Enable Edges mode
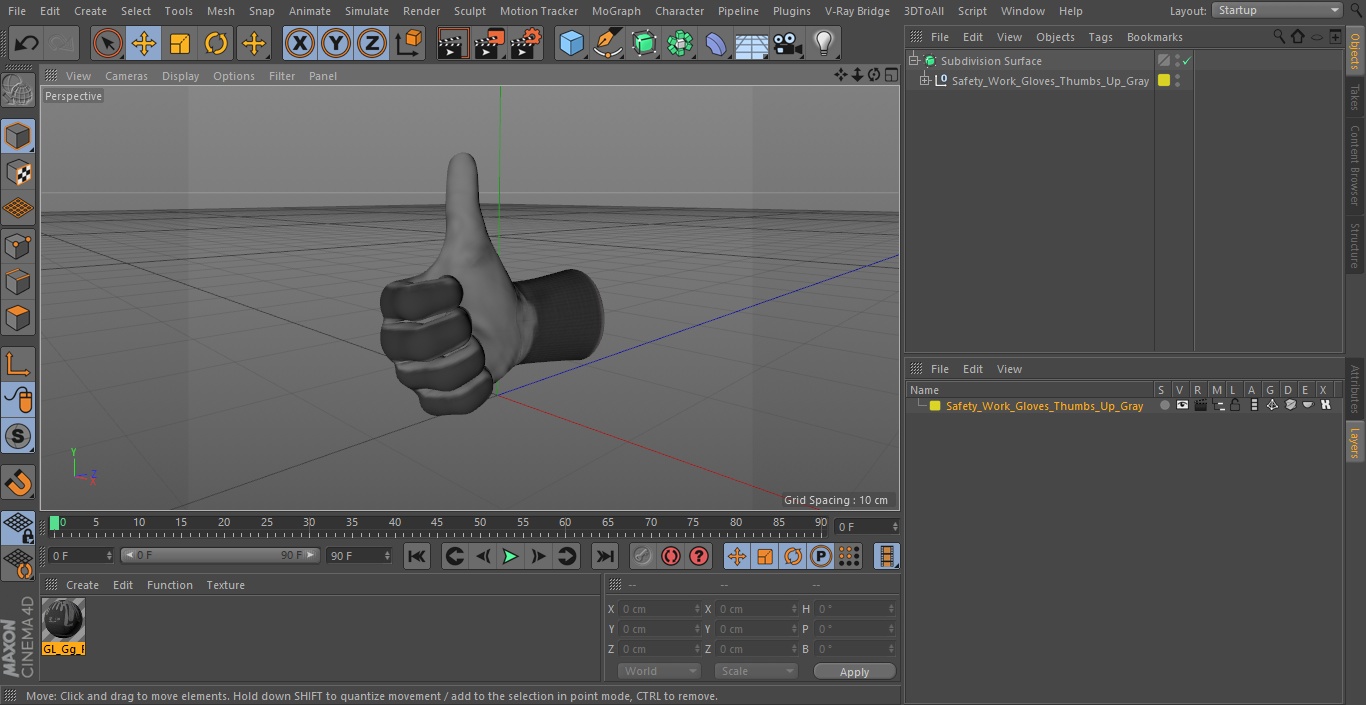The height and width of the screenshot is (705, 1366). (18, 282)
